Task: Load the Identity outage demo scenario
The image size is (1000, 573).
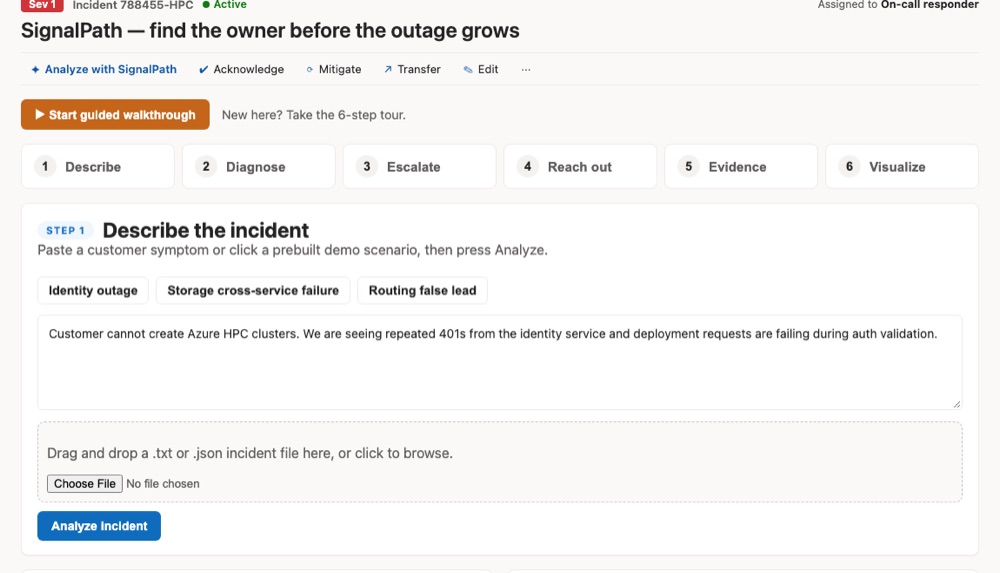Action: click(x=93, y=290)
